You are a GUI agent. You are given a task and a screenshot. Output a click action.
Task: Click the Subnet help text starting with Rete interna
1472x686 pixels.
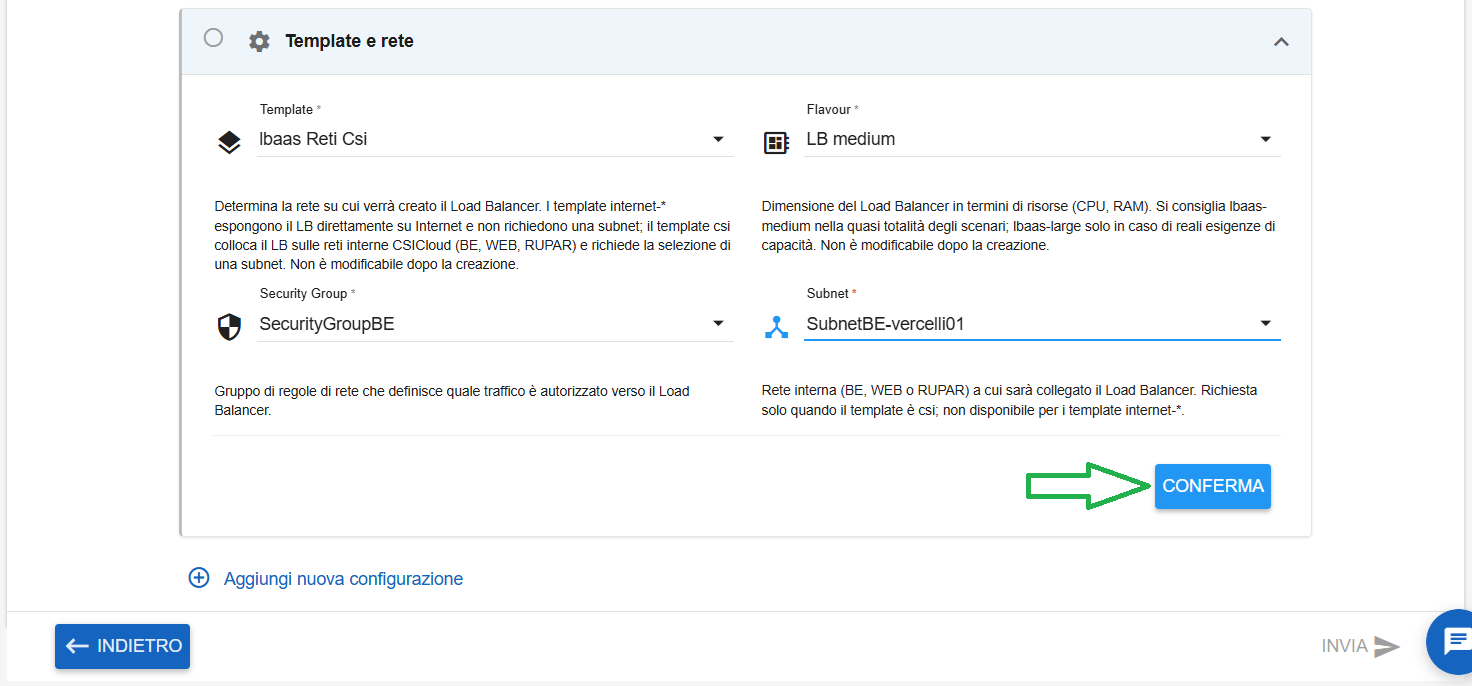click(1009, 400)
